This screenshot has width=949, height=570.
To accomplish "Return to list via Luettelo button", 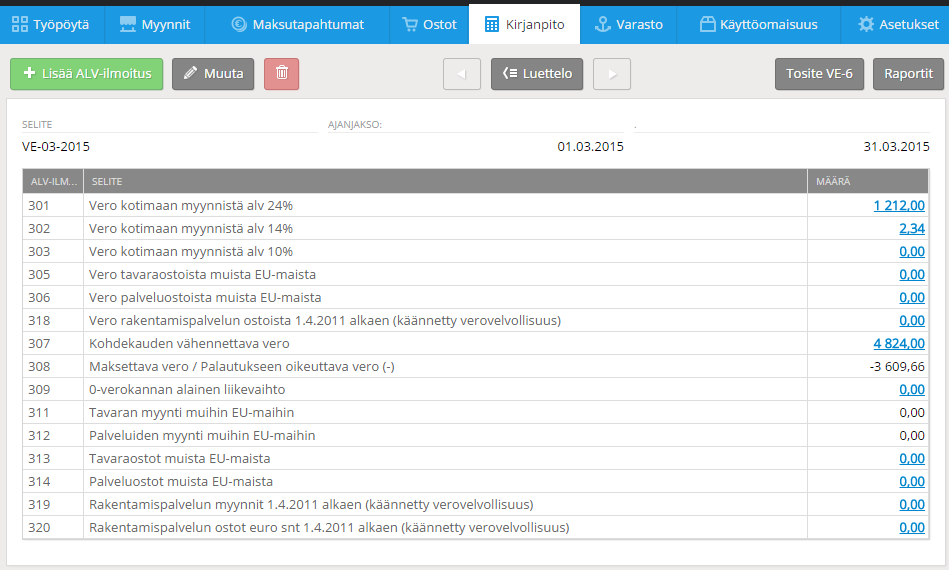I will coord(537,73).
